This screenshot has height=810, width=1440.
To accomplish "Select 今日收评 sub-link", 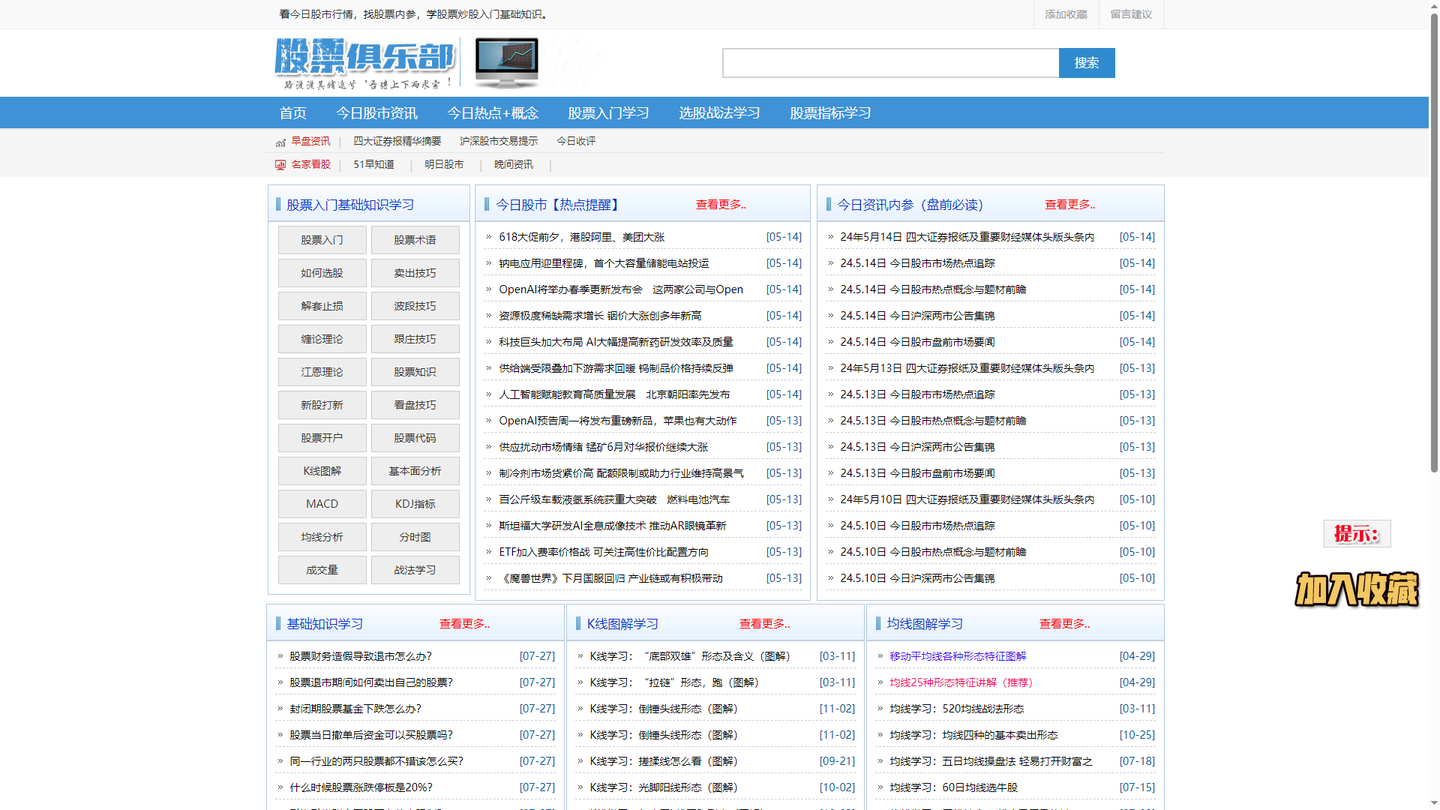I will click(576, 141).
